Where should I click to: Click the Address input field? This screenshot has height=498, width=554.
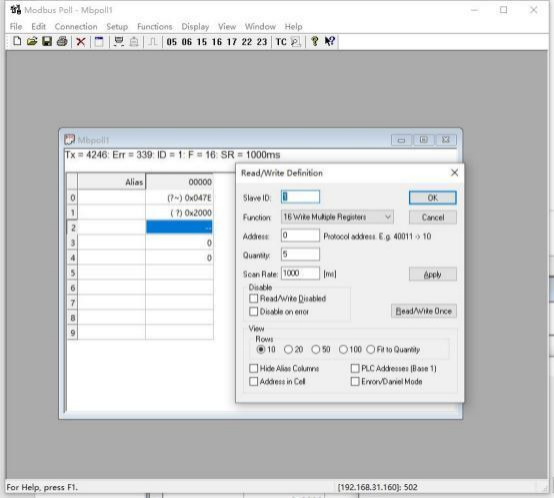pyautogui.click(x=300, y=235)
